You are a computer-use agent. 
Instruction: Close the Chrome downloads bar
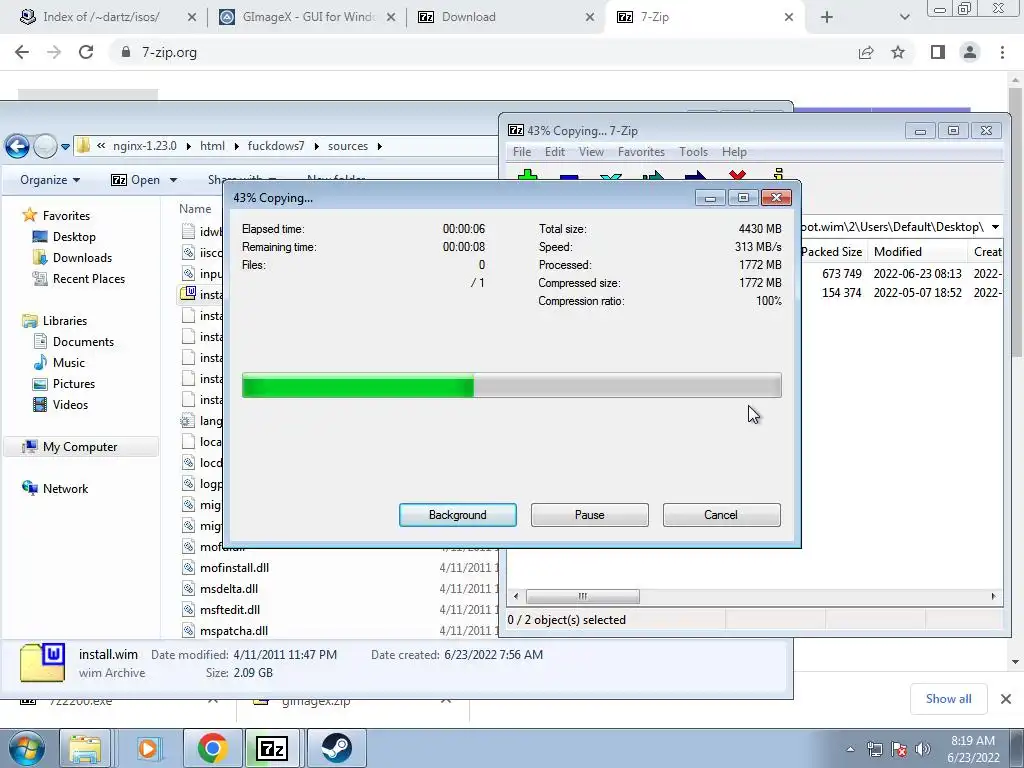click(x=1006, y=699)
